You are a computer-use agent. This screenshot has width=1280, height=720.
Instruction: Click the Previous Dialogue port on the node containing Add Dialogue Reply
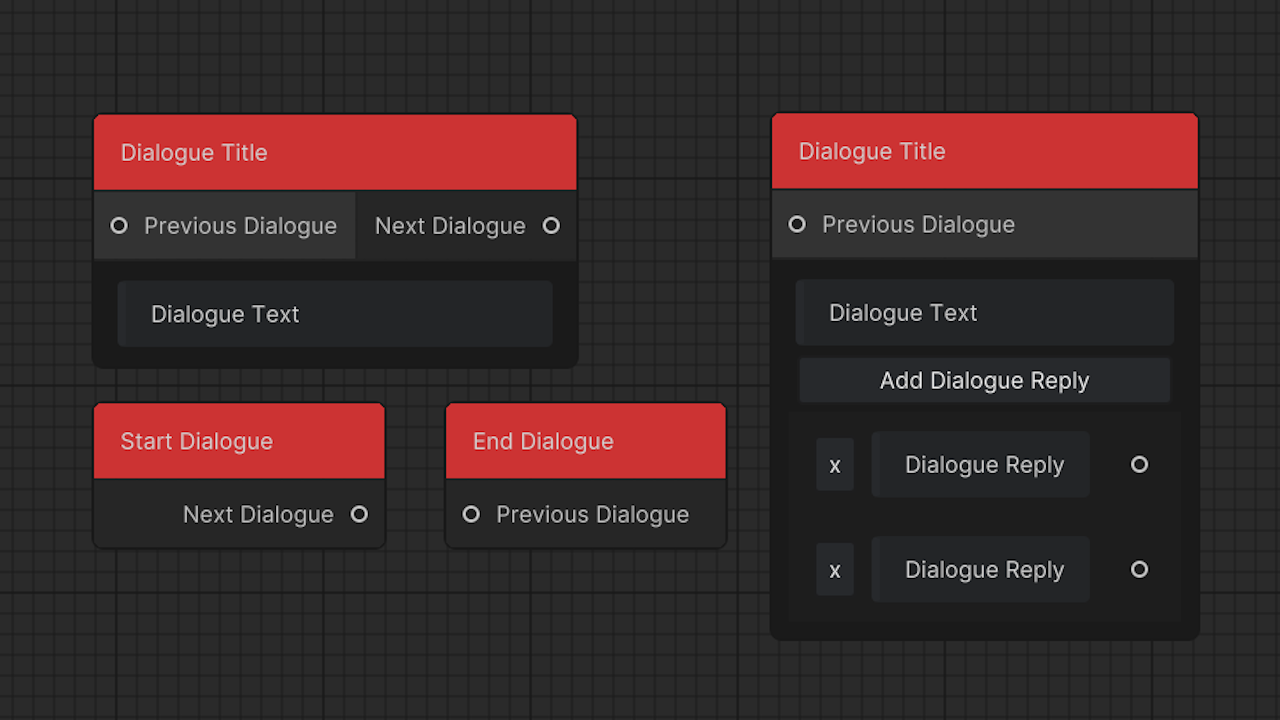(x=797, y=224)
